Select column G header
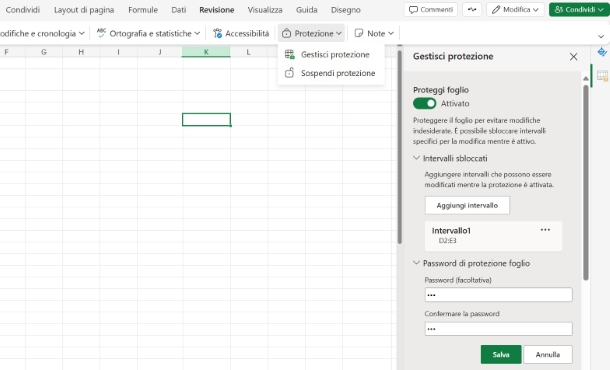The height and width of the screenshot is (370, 610). tap(44, 52)
